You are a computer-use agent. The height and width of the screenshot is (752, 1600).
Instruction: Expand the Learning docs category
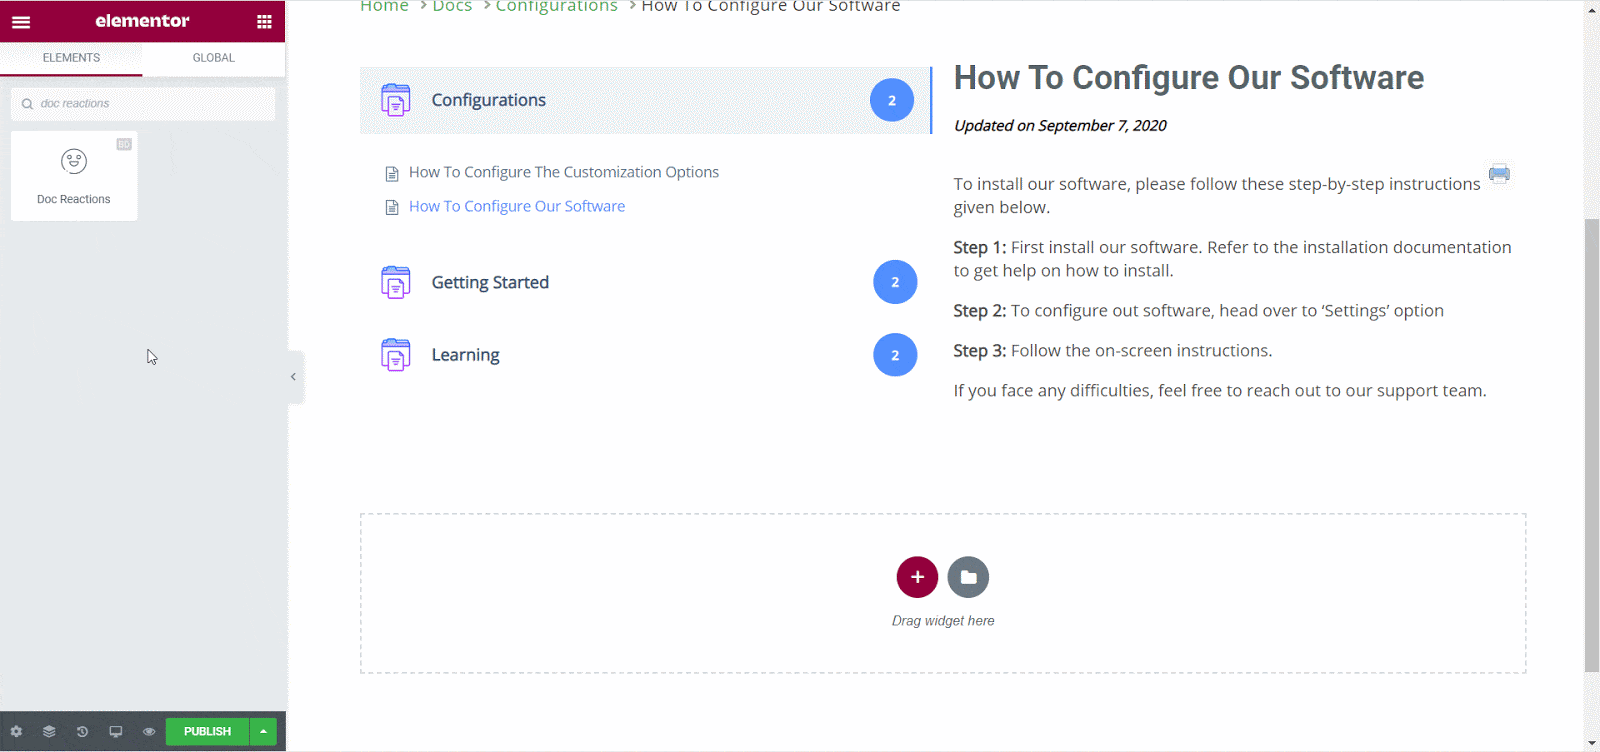(465, 355)
